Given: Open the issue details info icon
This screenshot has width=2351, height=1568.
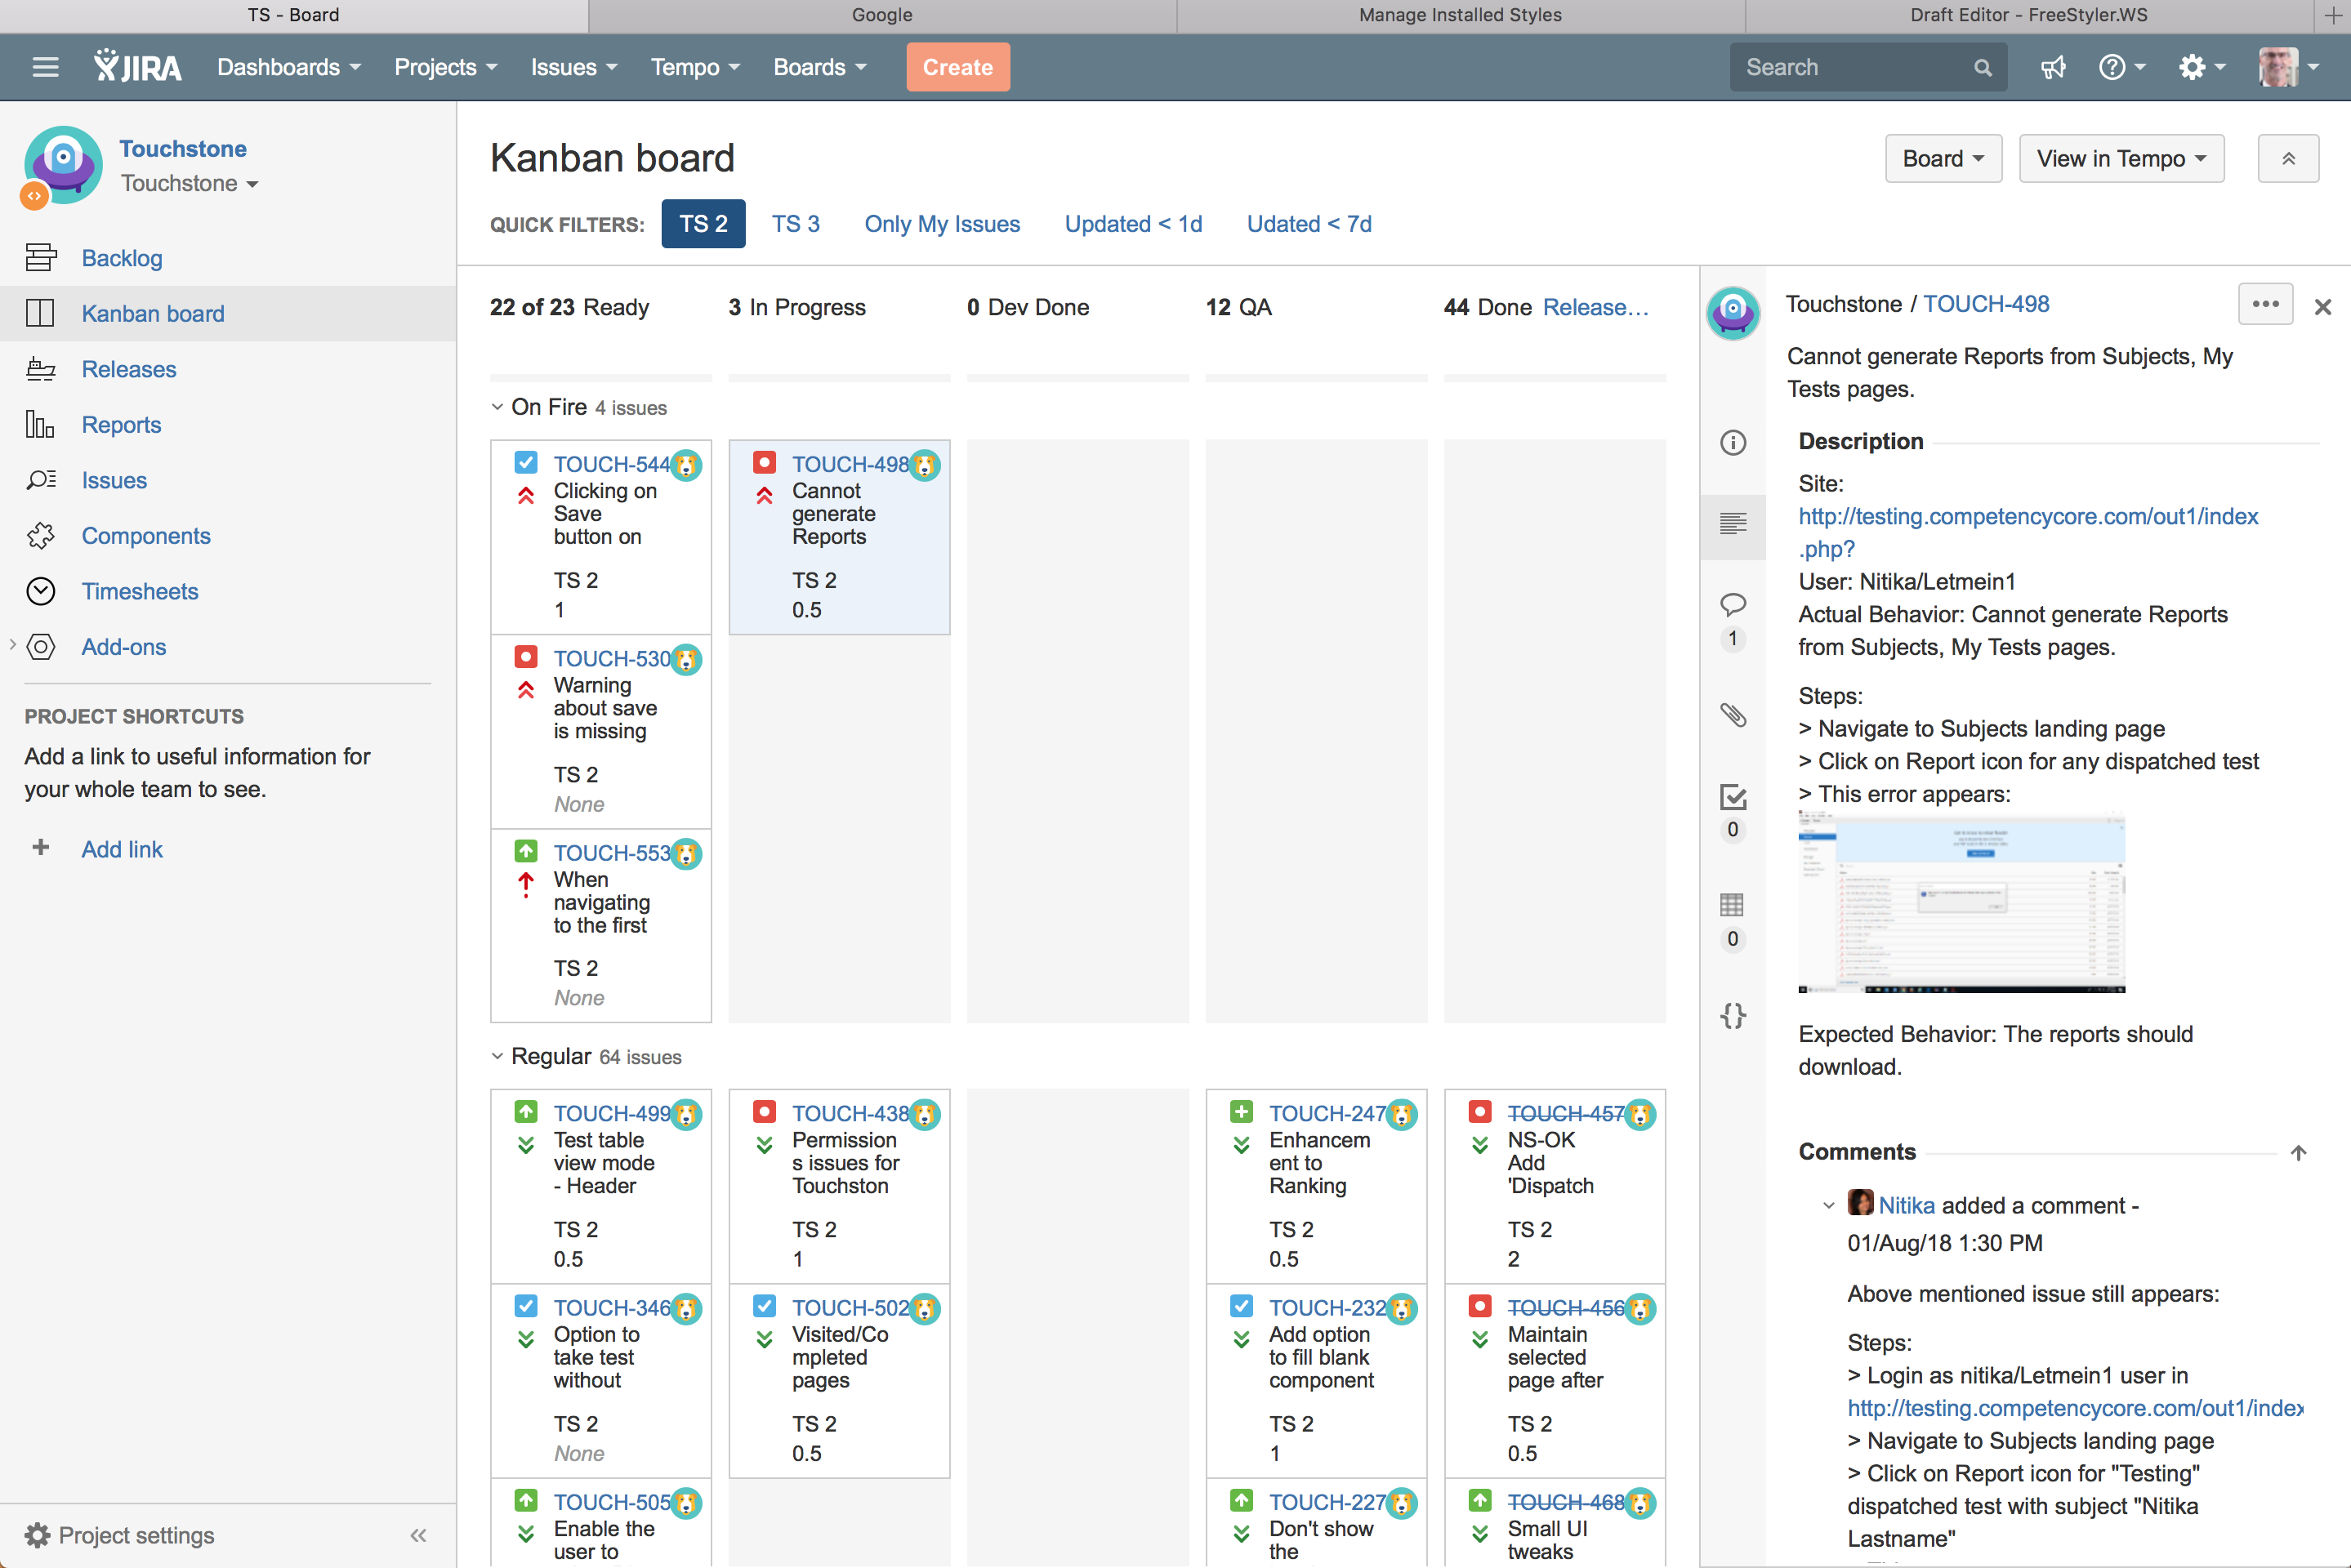Looking at the screenshot, I should (x=1733, y=442).
